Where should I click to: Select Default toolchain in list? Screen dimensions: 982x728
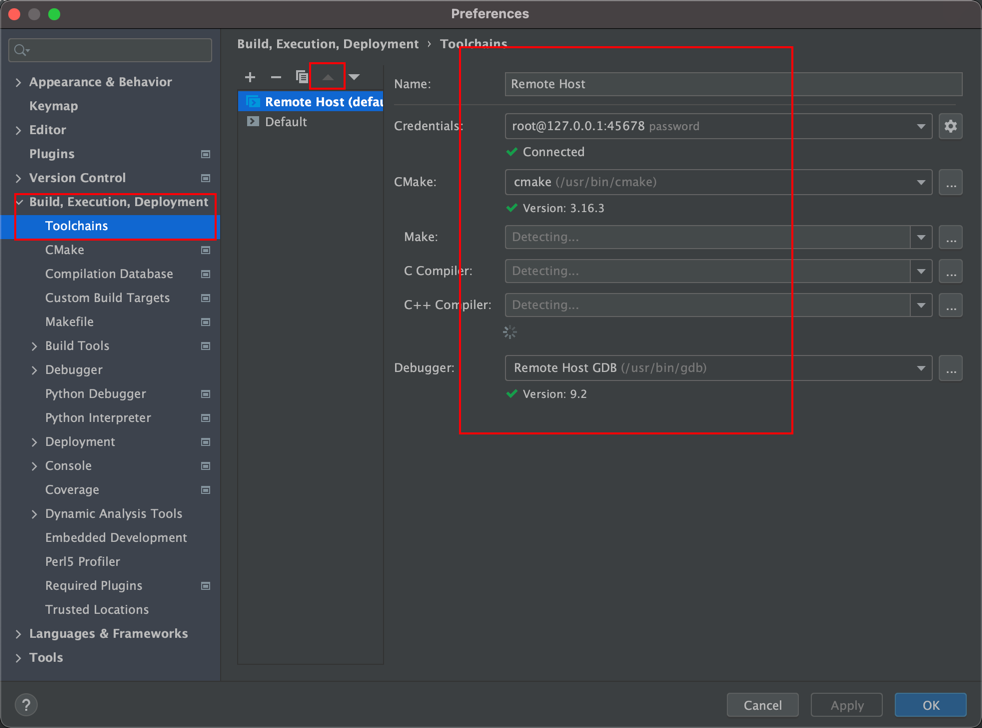(x=286, y=122)
